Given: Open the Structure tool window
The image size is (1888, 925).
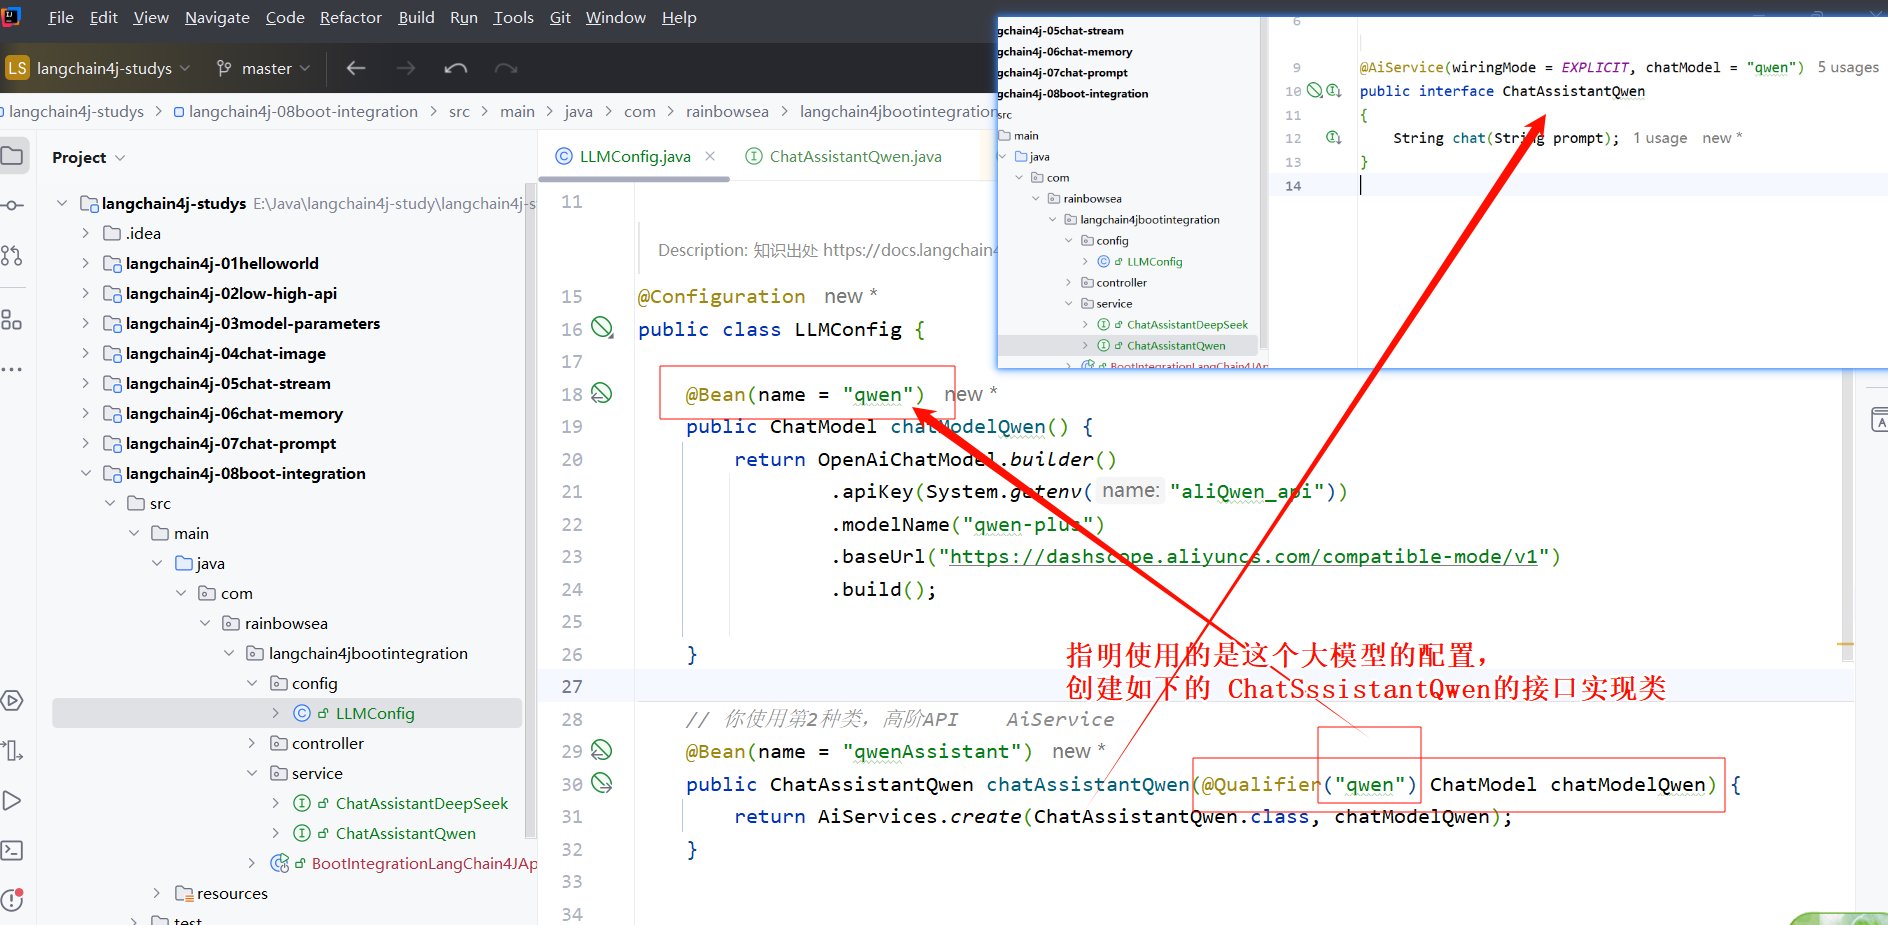Looking at the screenshot, I should click(14, 320).
